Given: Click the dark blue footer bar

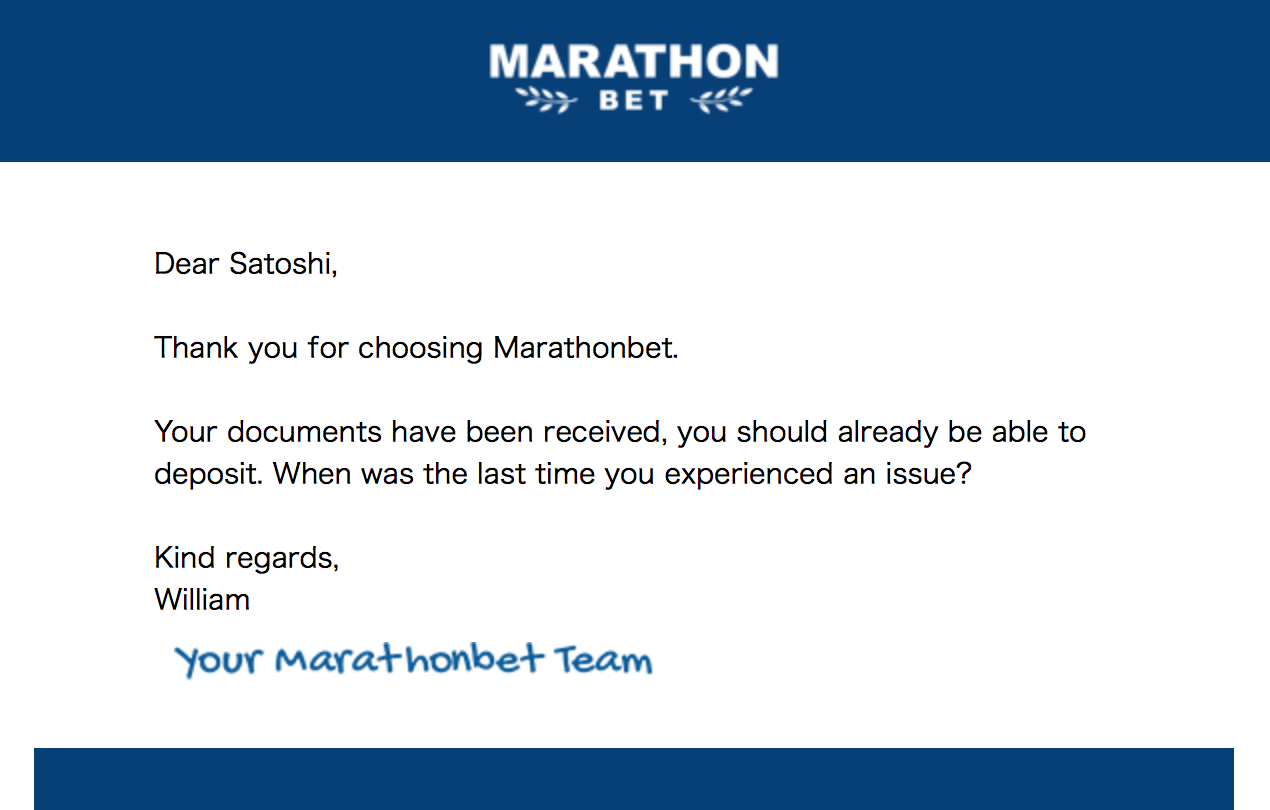Looking at the screenshot, I should tap(634, 779).
